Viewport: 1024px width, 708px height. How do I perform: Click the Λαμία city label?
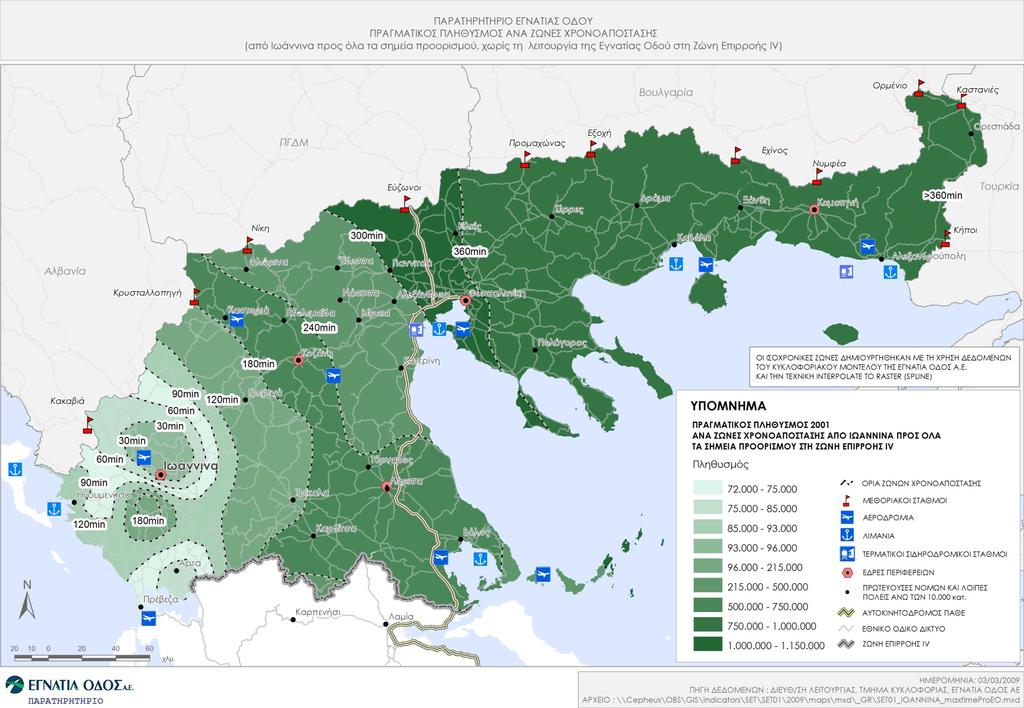400,617
